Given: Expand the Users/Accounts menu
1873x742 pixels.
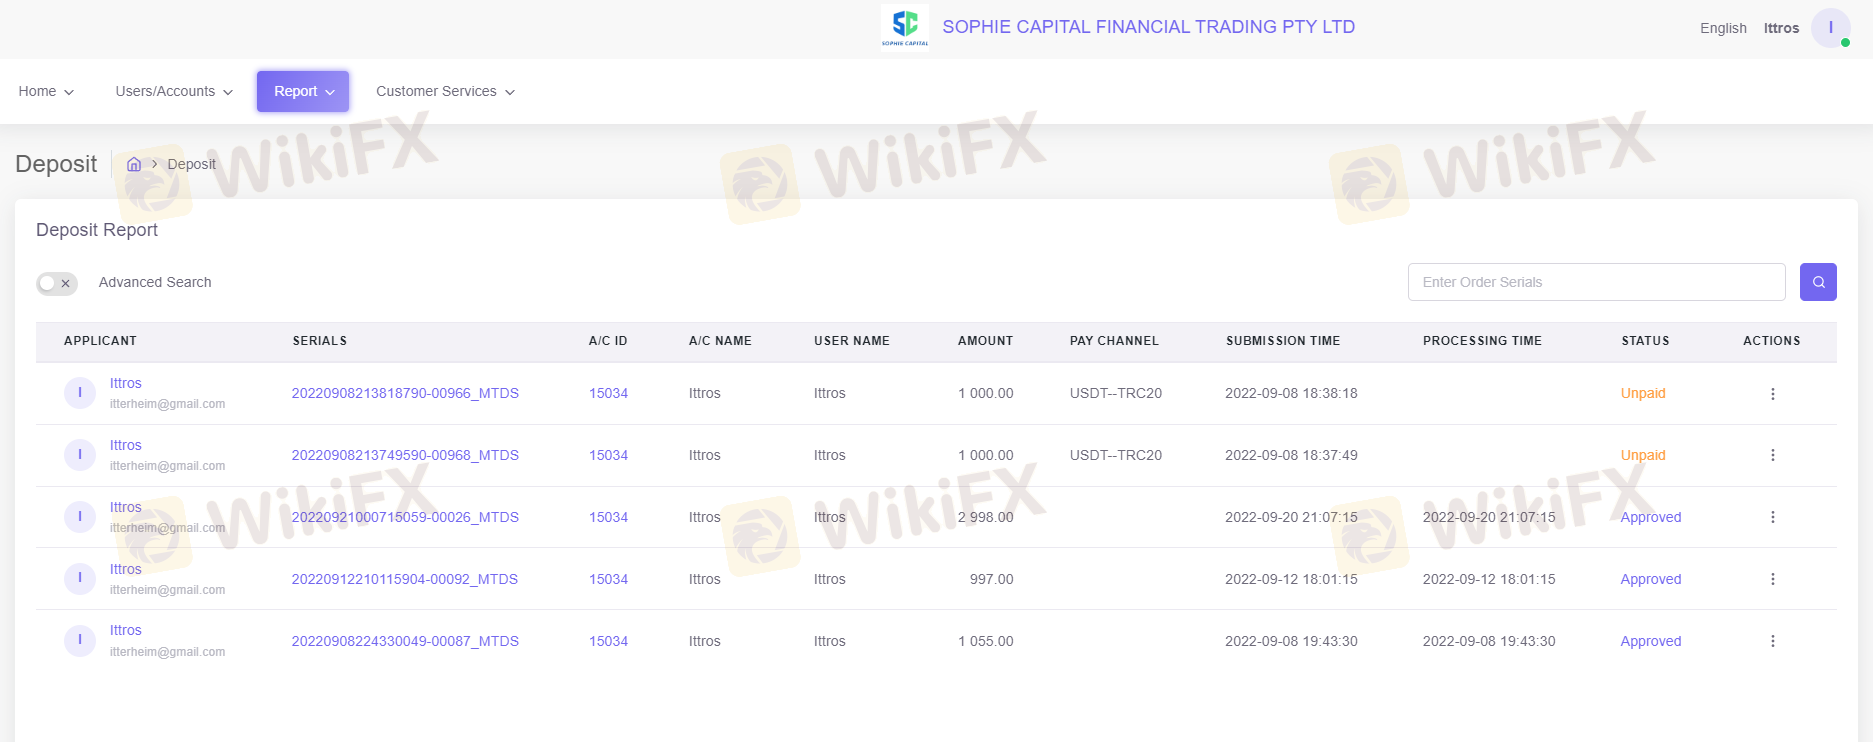Looking at the screenshot, I should tap(174, 91).
